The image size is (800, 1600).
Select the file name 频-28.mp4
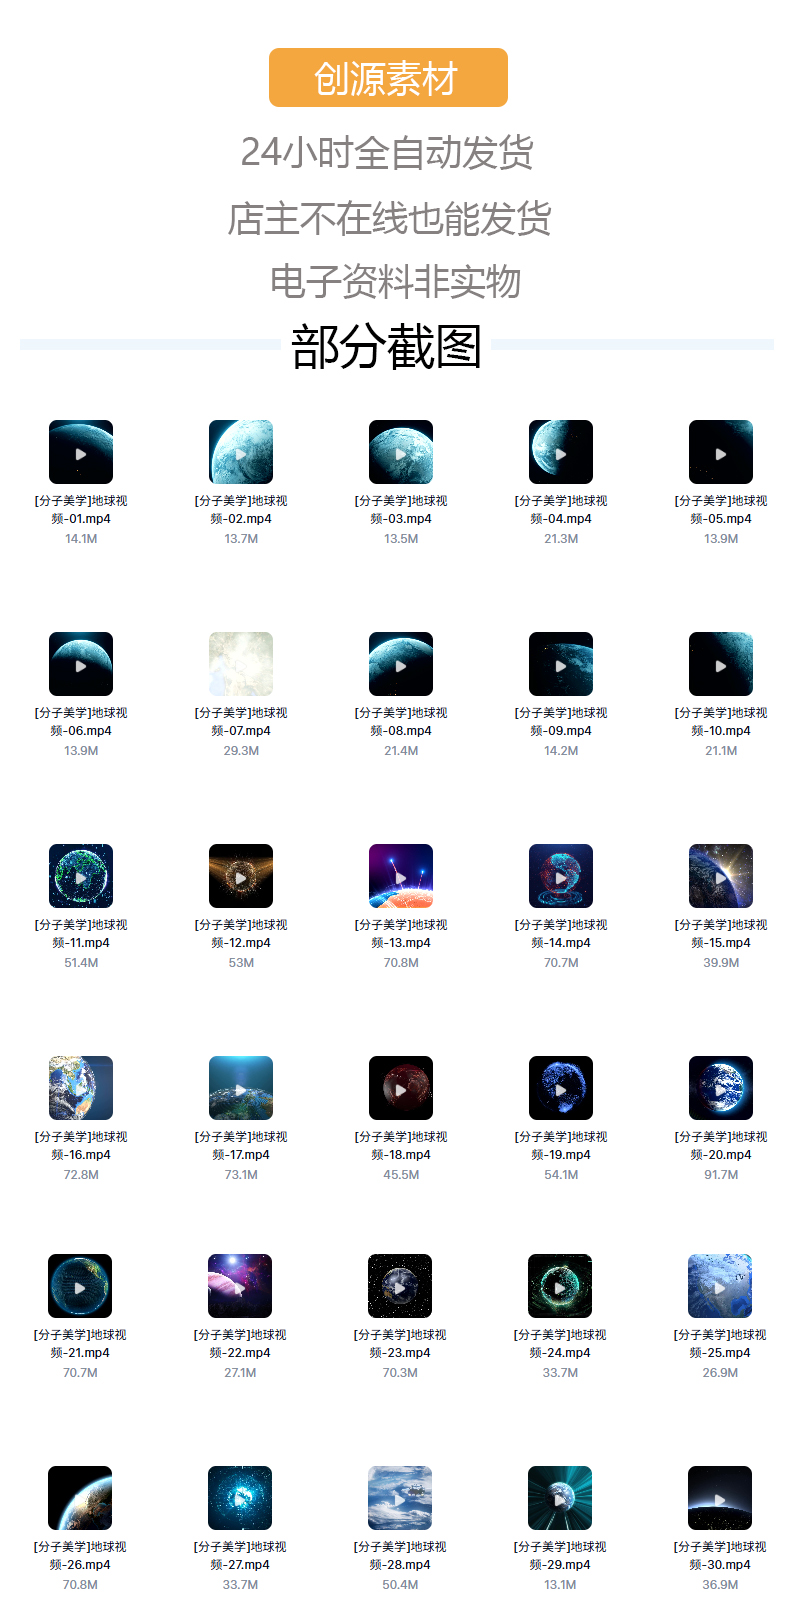click(x=400, y=1565)
